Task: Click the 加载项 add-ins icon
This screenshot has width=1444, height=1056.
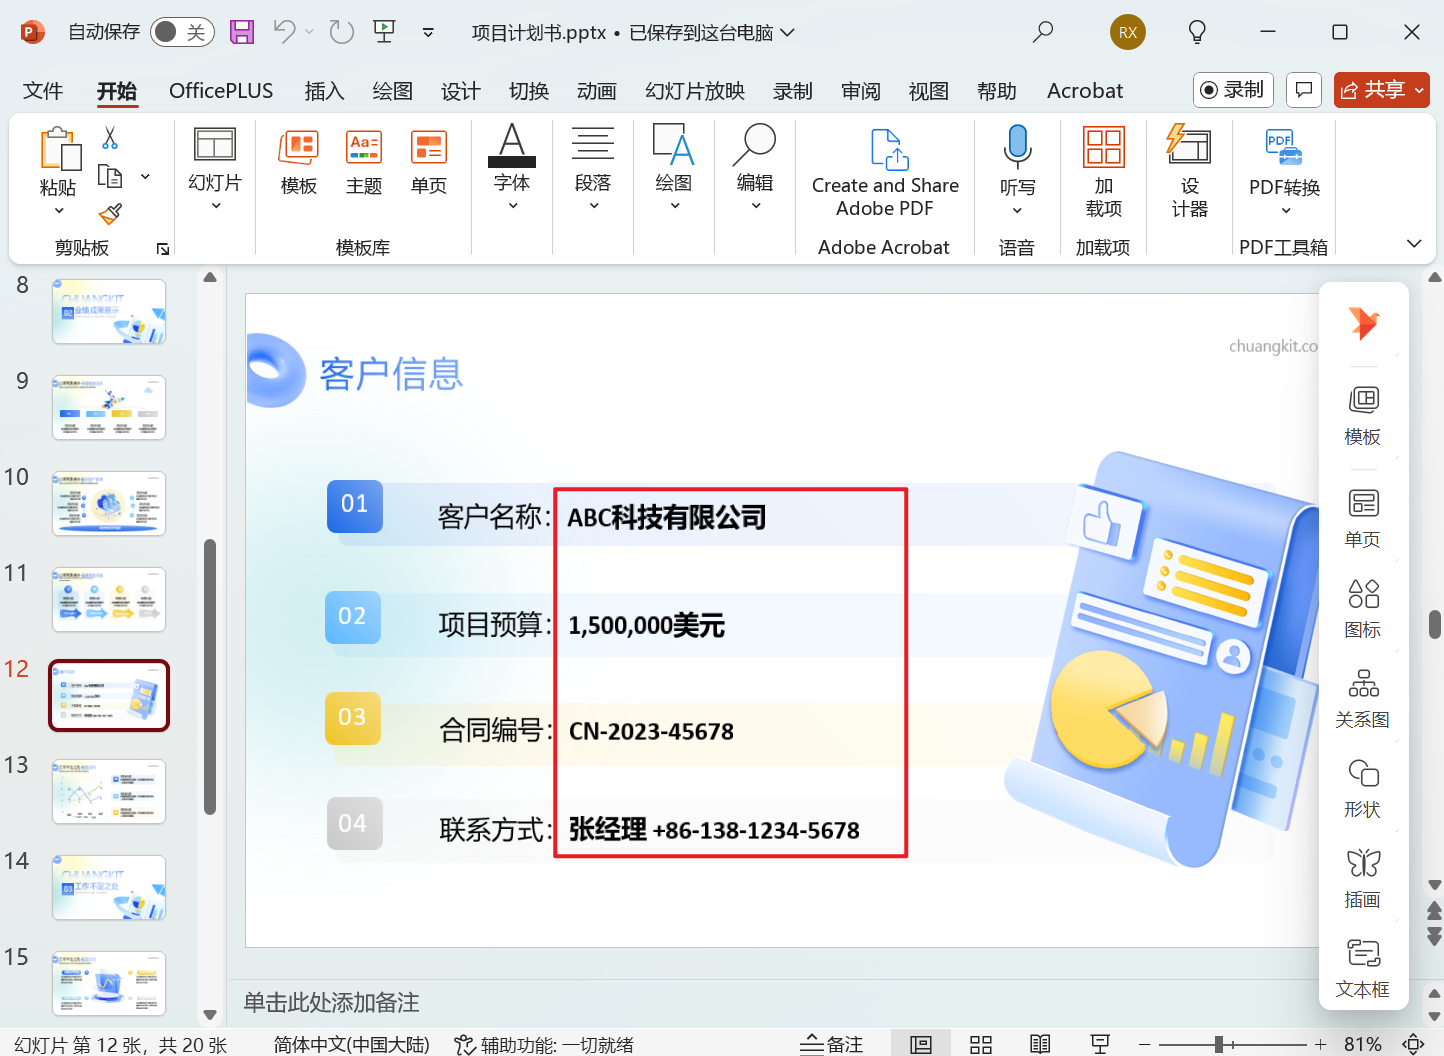Action: click(1103, 170)
